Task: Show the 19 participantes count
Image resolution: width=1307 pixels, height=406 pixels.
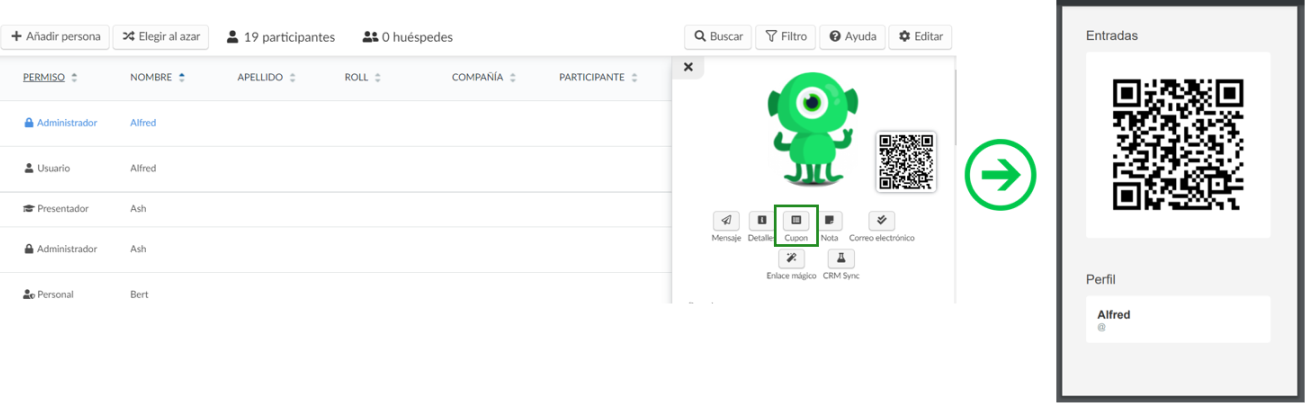Action: coord(281,37)
